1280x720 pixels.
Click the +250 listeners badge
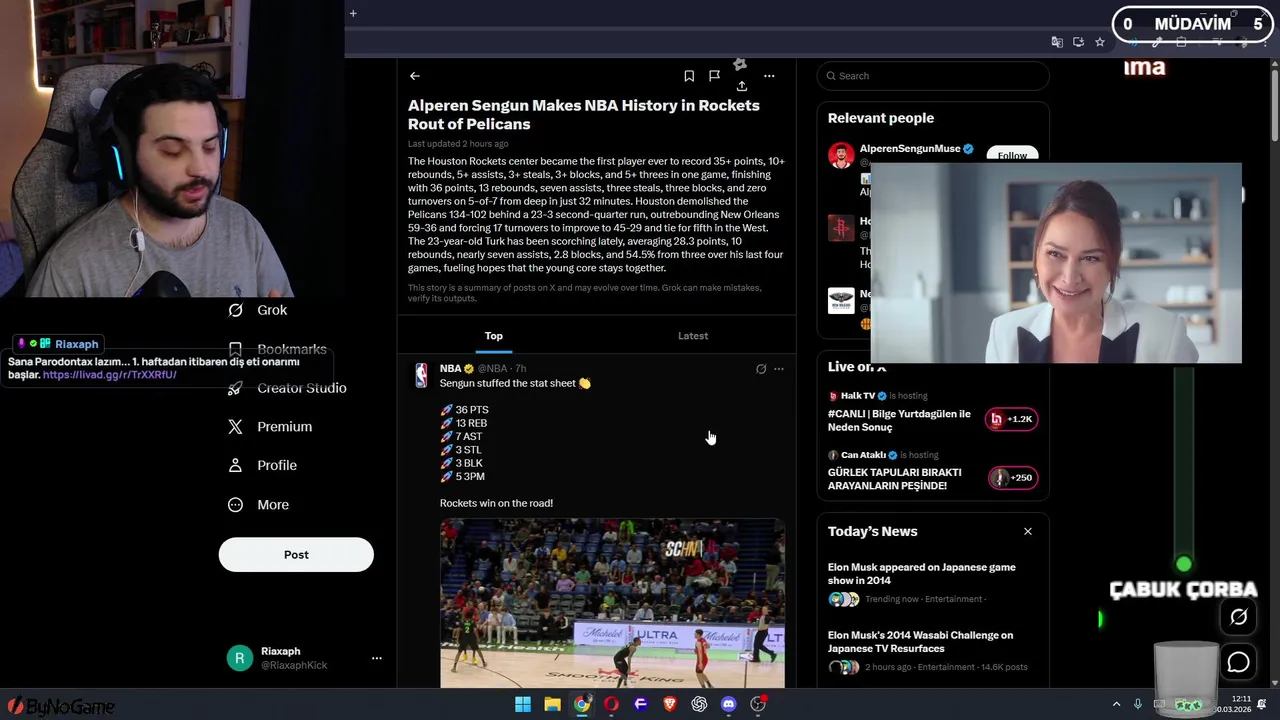[x=1013, y=478]
